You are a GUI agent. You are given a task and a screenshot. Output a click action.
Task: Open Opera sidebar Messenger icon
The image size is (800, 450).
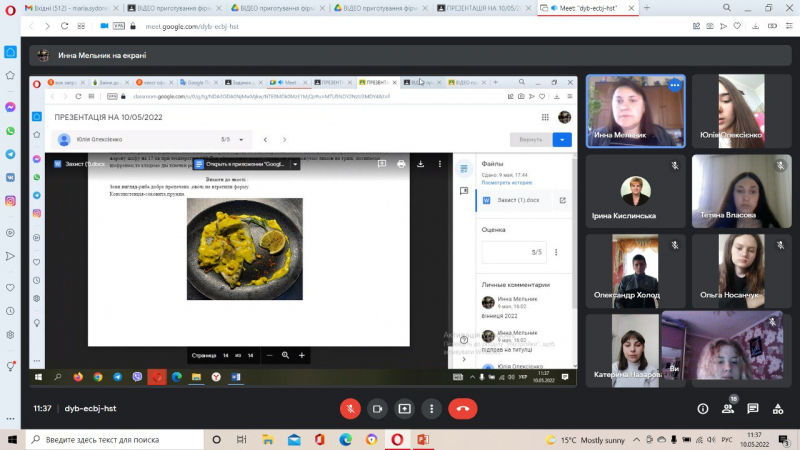(10, 107)
